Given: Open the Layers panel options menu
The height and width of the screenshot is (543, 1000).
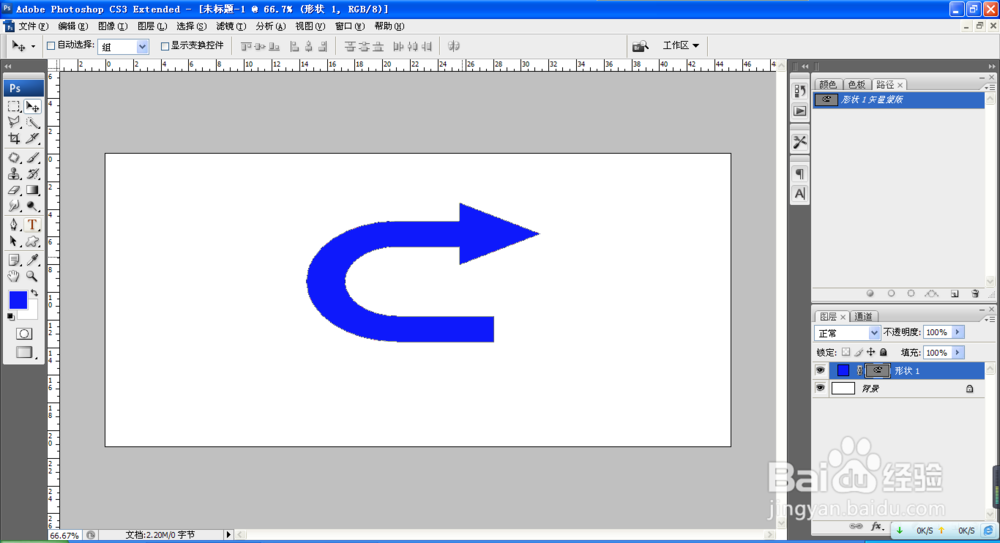Looking at the screenshot, I should pyautogui.click(x=990, y=318).
